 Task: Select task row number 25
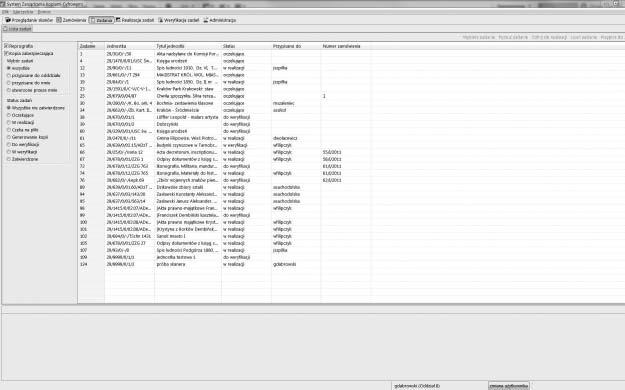[351, 96]
